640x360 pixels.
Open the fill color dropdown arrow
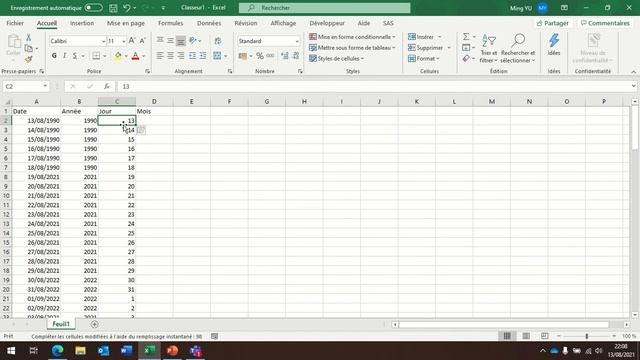click(126, 56)
